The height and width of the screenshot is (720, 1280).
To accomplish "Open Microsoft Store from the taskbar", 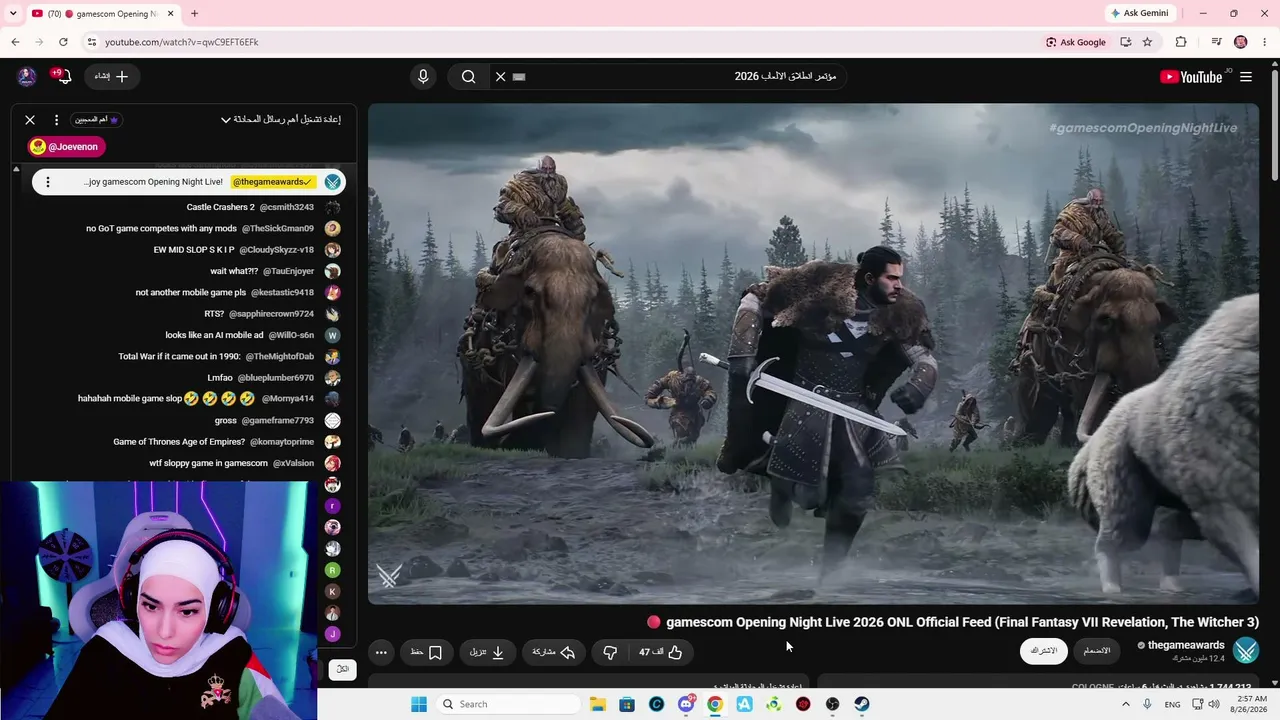I will tap(627, 704).
